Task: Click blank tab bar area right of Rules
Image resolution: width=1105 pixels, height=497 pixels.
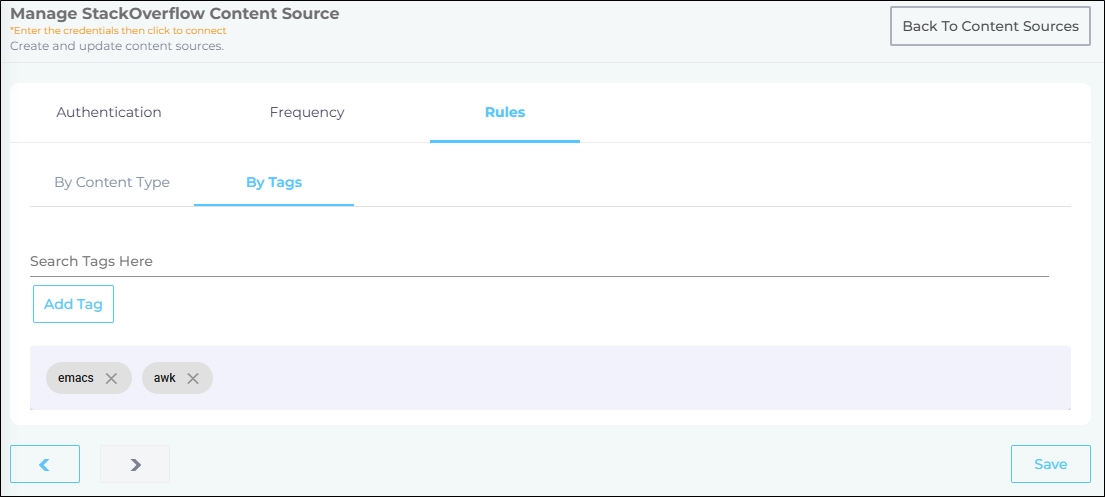Action: (830, 112)
